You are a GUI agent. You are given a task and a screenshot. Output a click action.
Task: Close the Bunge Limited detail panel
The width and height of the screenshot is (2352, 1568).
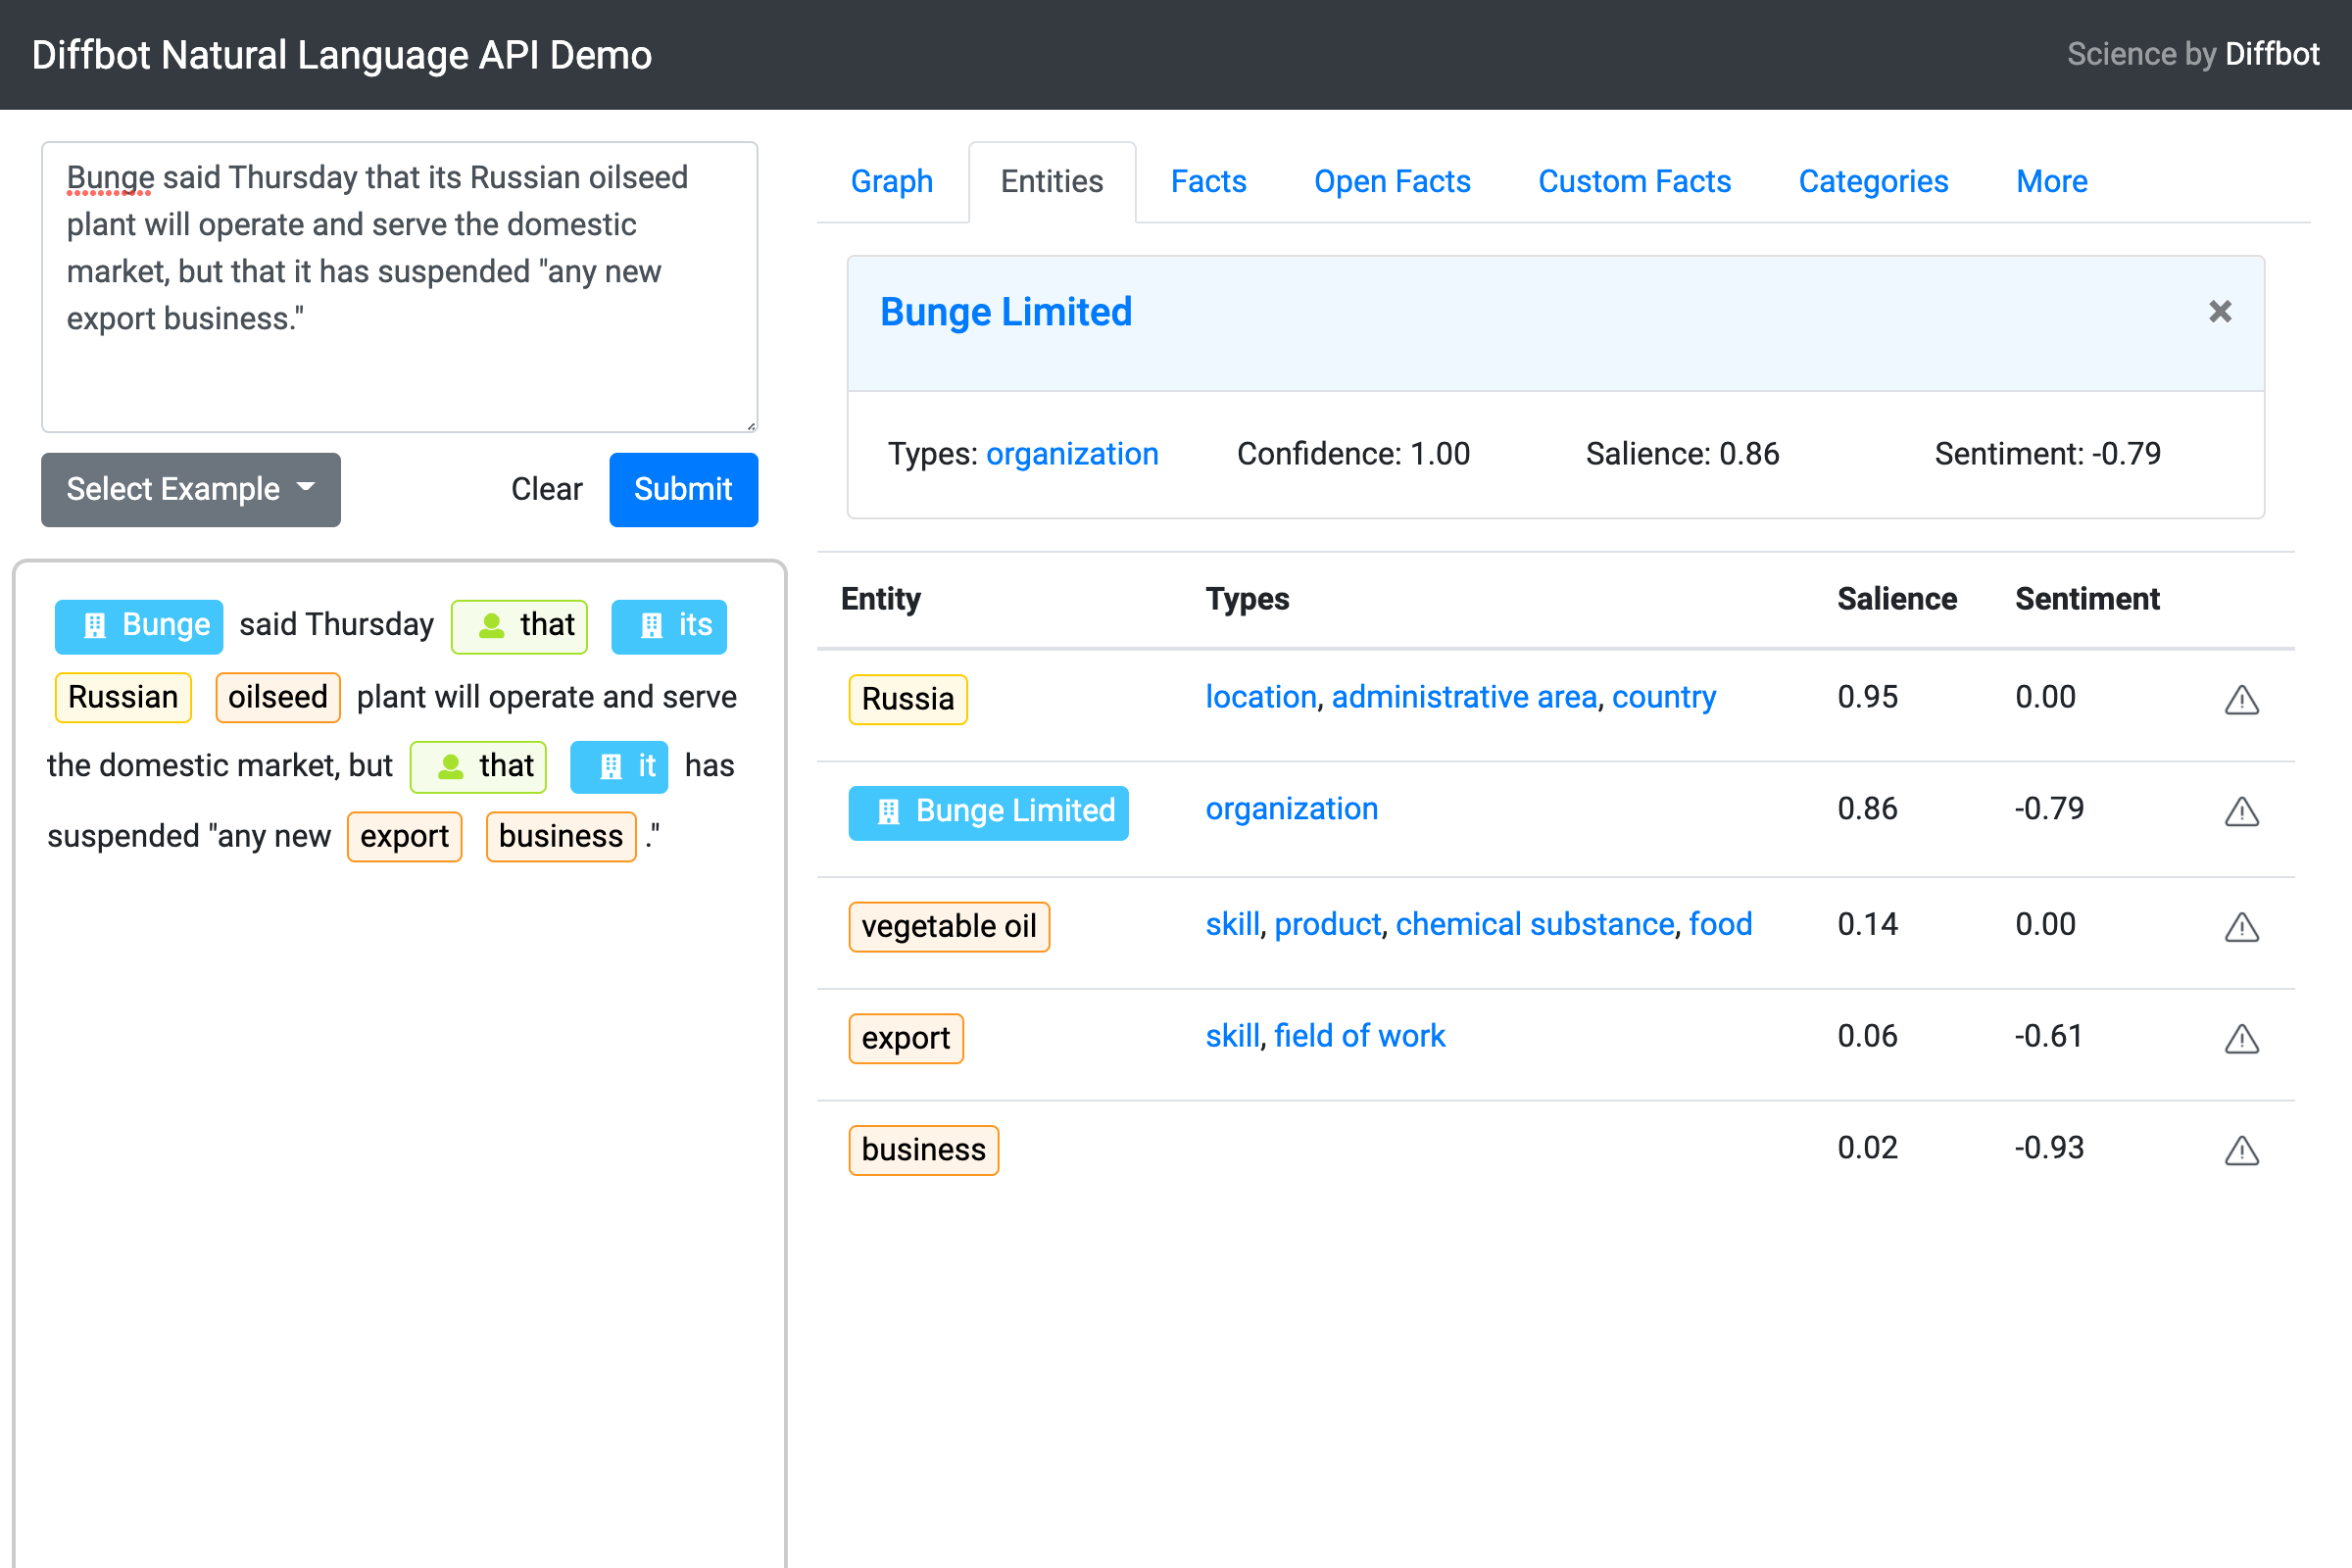[x=2221, y=312]
